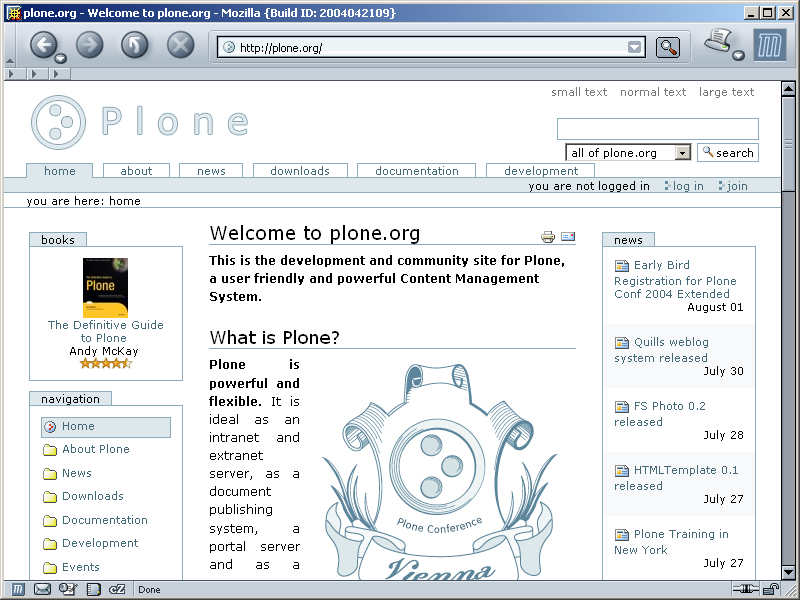800x600 pixels.
Task: Open Address Book icon in status bar
Action: [x=93, y=590]
